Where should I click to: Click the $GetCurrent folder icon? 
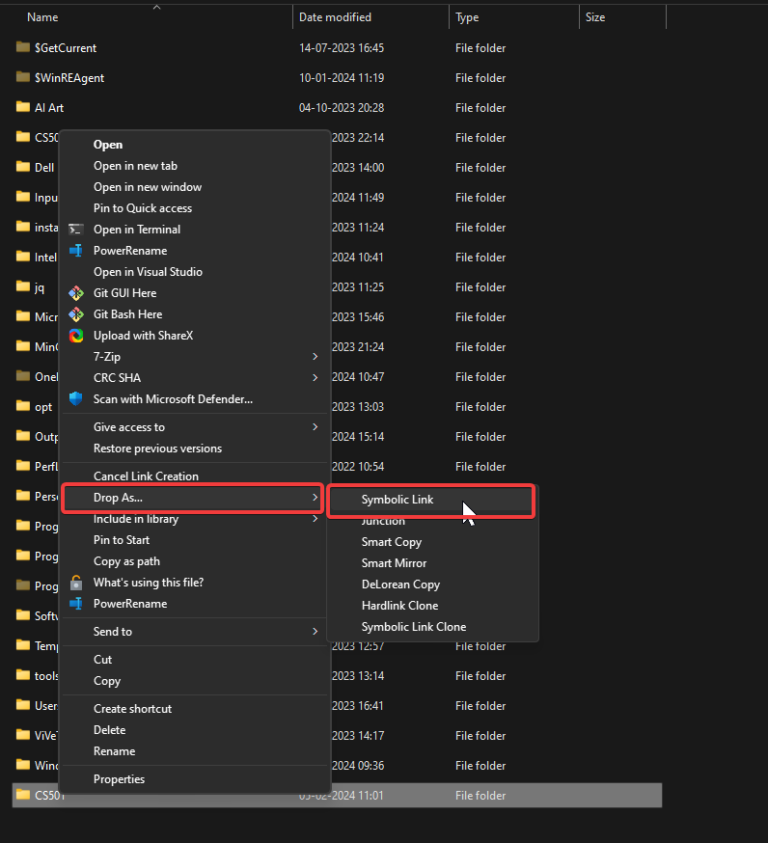pyautogui.click(x=23, y=47)
